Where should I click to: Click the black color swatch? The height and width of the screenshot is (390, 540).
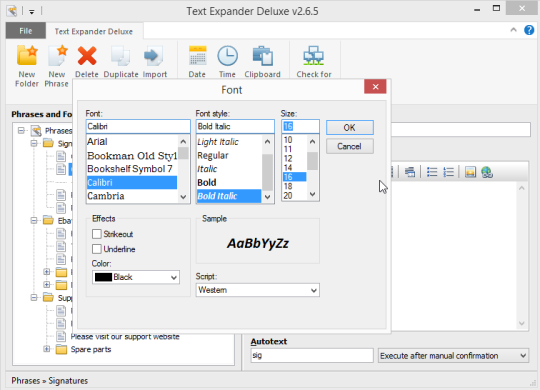103,277
